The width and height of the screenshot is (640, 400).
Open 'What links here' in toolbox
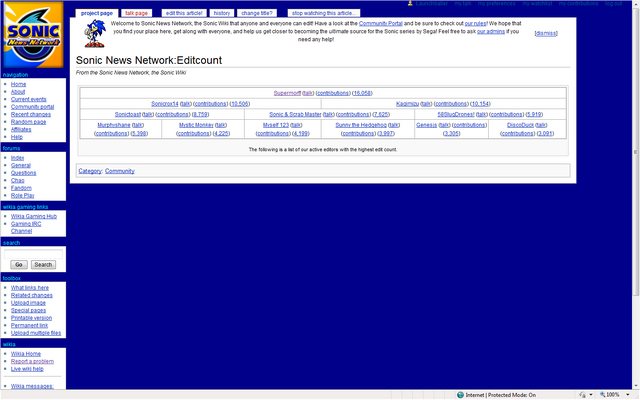(30, 288)
